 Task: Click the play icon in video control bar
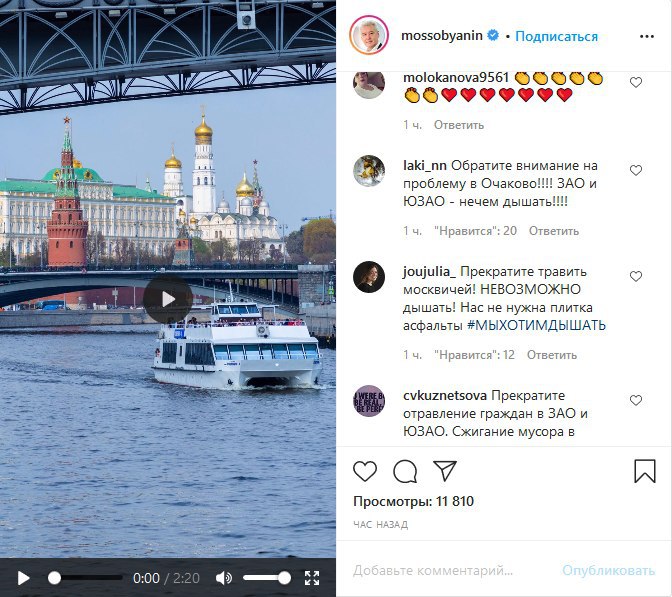[x=24, y=578]
